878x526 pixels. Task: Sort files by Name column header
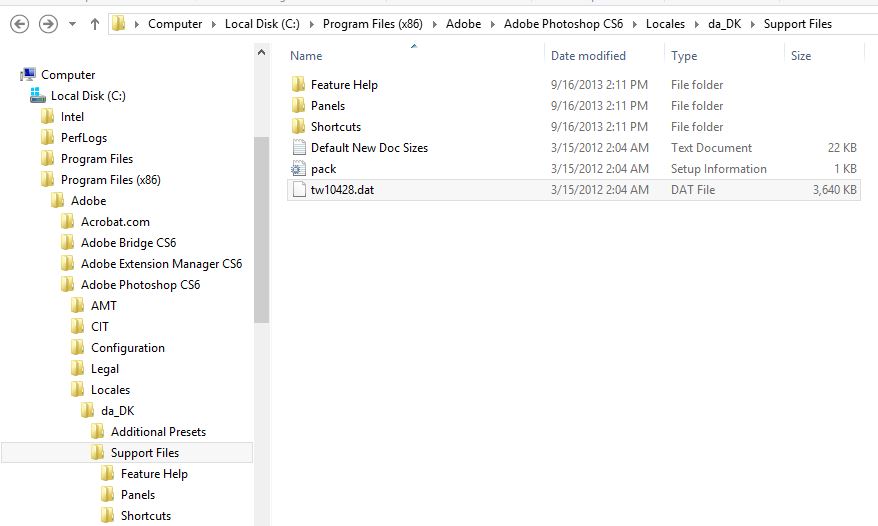[x=306, y=56]
